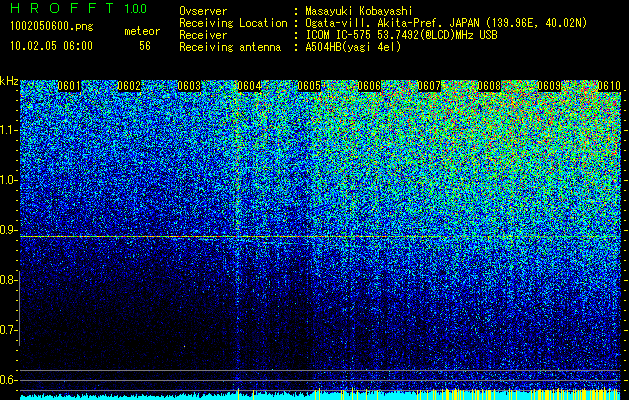Viewport: 629px width, 400px height.
Task: Click the kHz axis unit label
Action: 9,81
